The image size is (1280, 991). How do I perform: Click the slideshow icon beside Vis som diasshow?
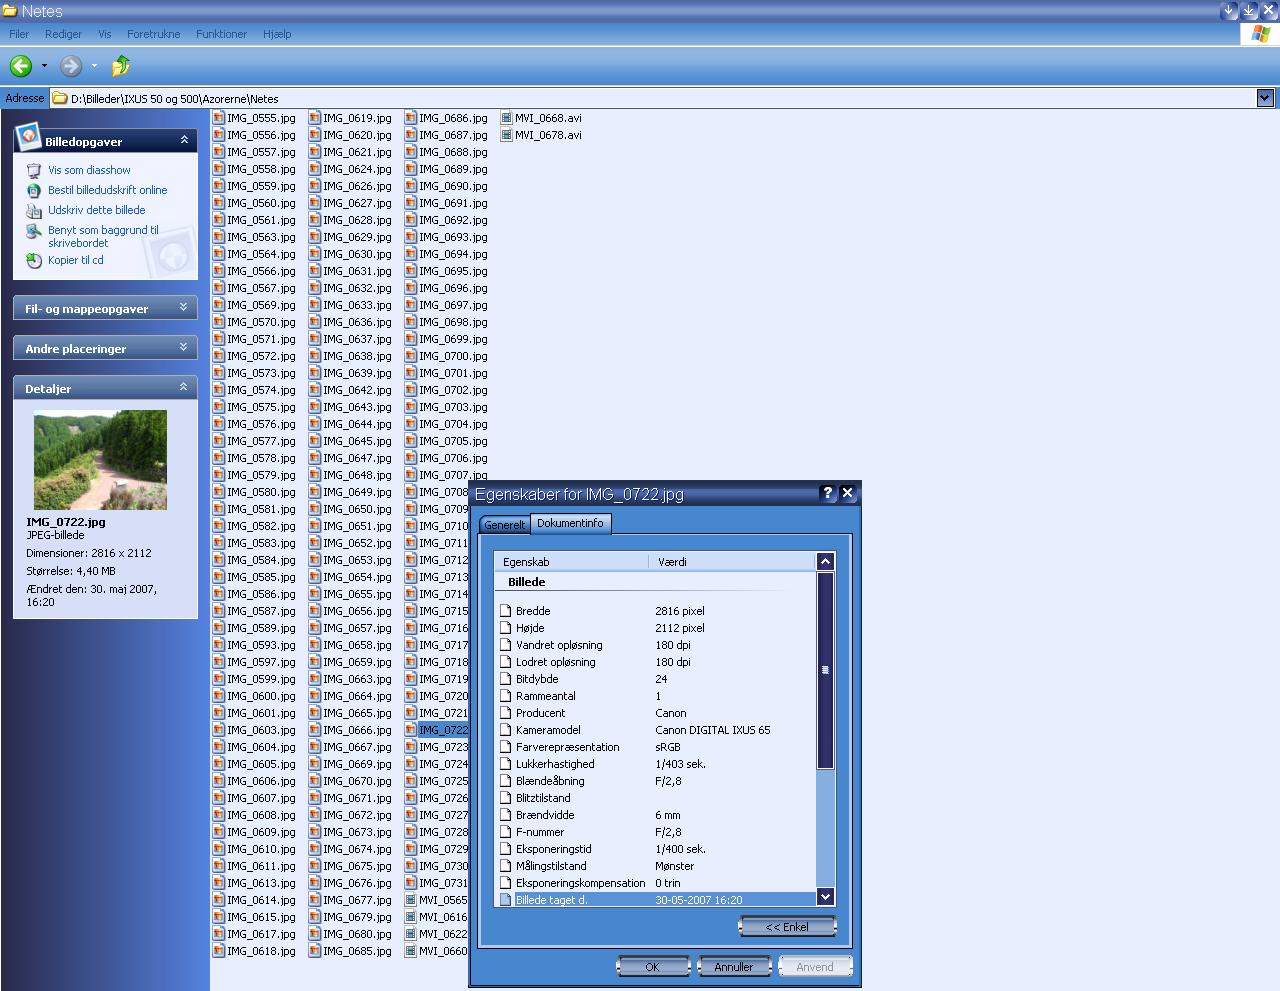[x=34, y=171]
